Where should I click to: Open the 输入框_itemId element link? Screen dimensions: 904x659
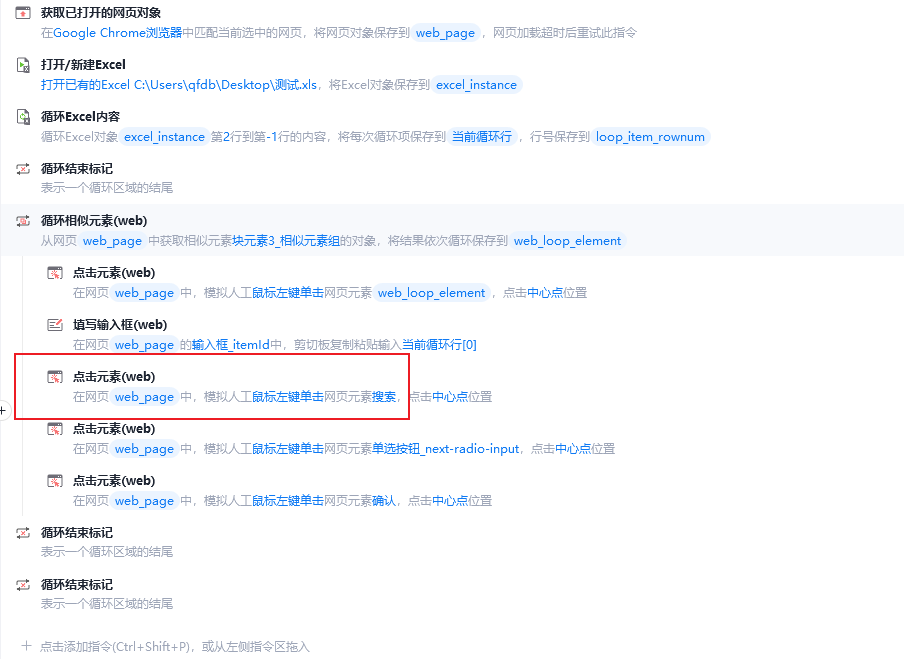pos(231,345)
